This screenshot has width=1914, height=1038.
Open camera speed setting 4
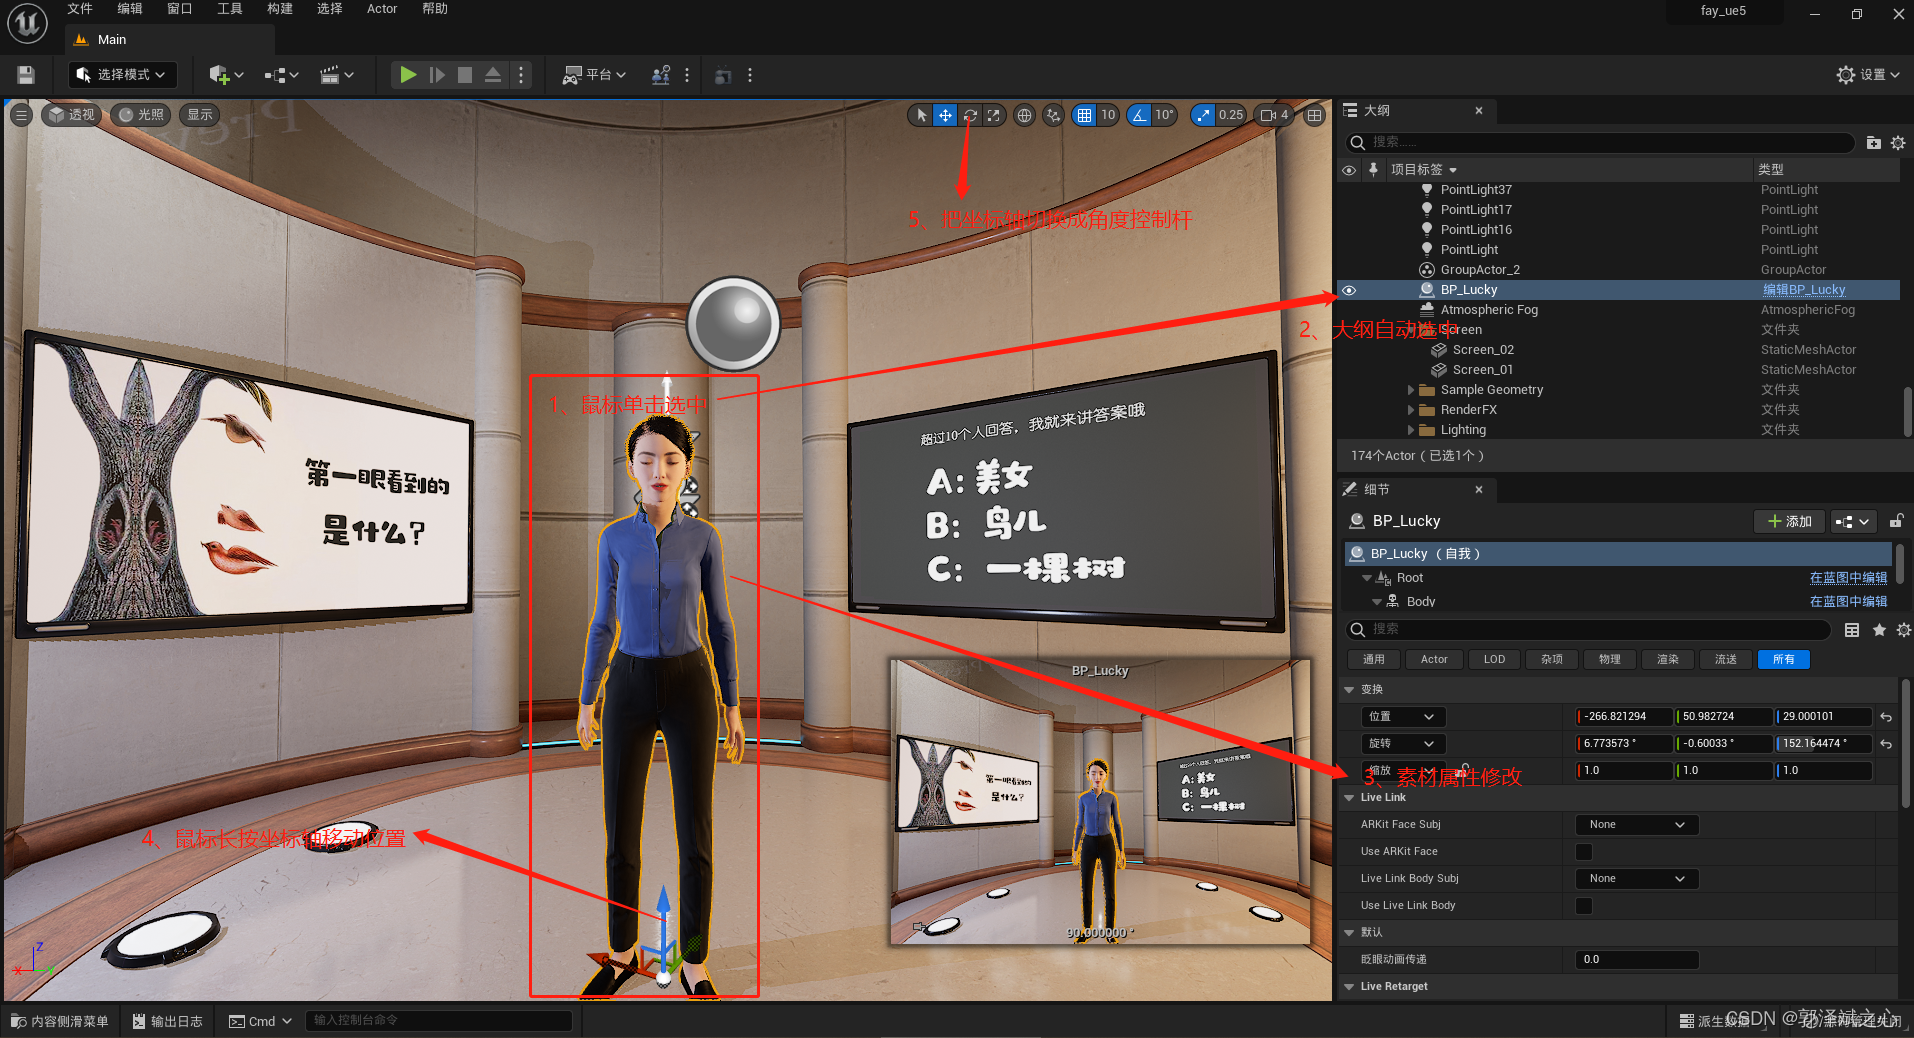[1274, 115]
